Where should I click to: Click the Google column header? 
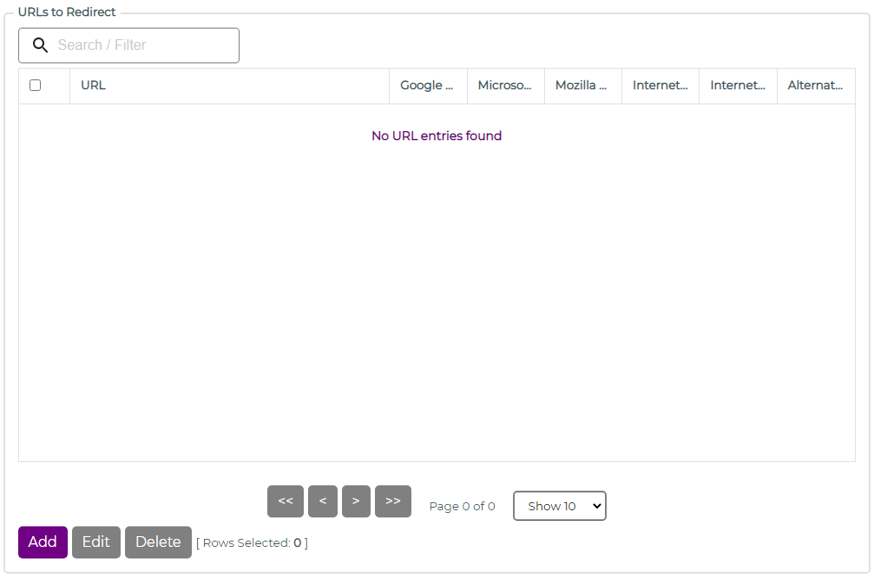(427, 85)
